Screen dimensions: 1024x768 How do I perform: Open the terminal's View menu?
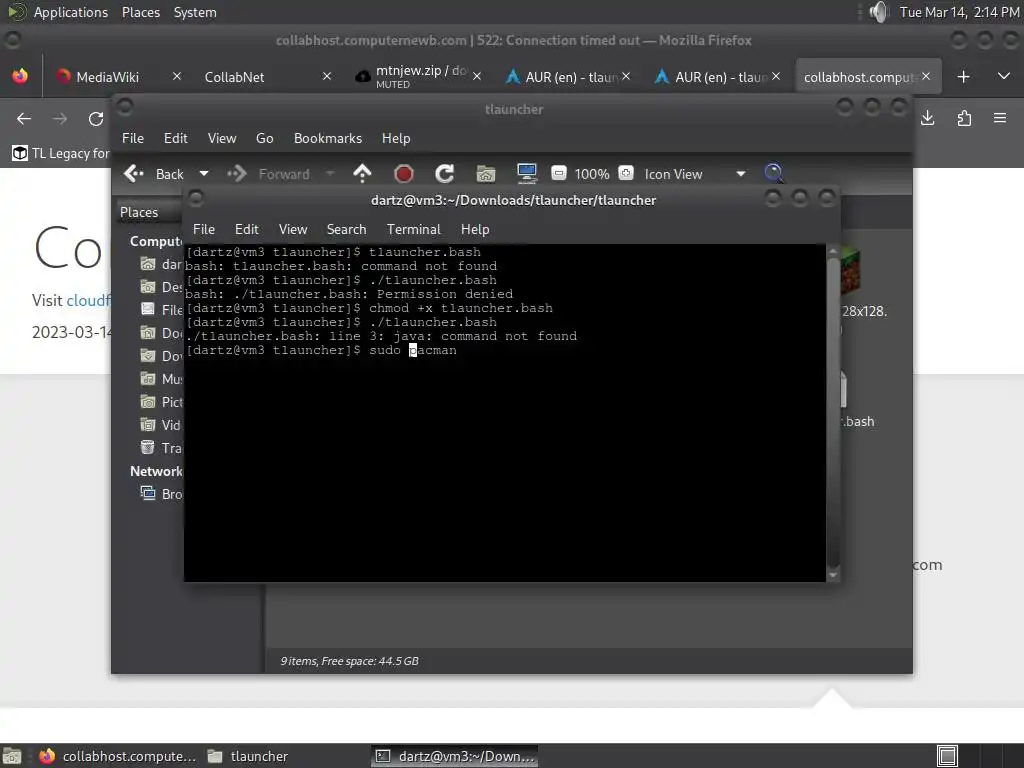pos(293,229)
